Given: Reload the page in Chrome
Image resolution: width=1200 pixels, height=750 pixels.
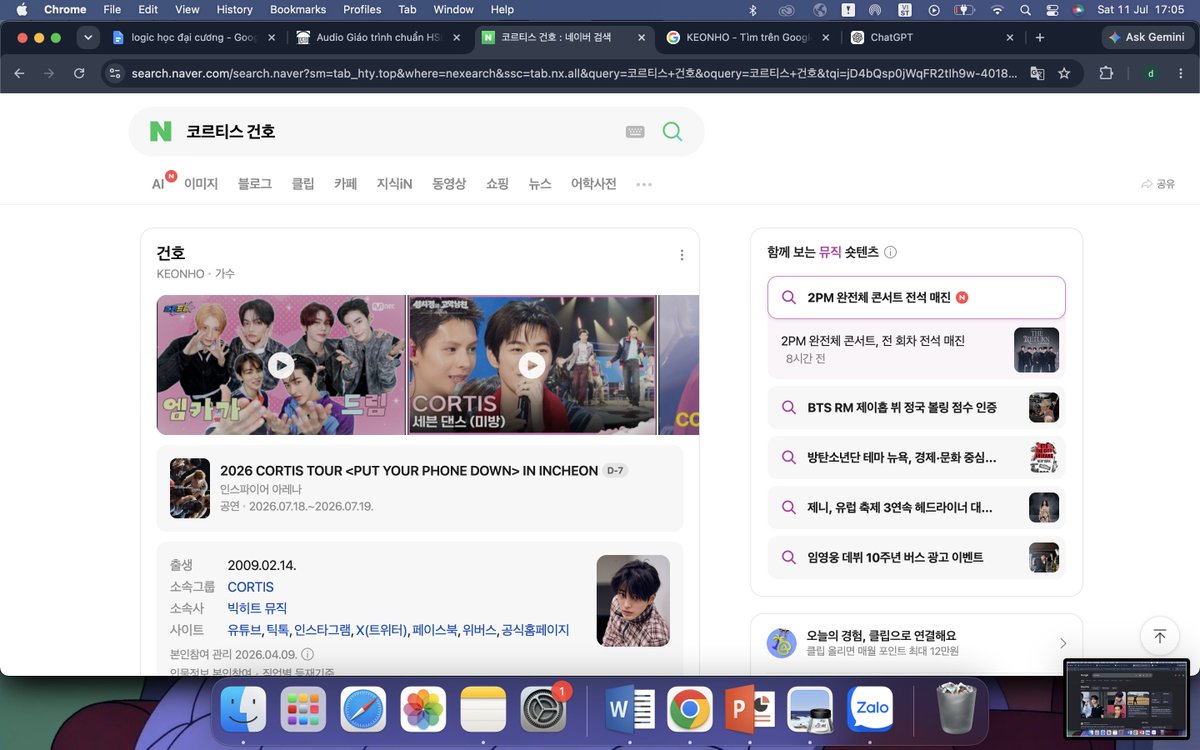Looking at the screenshot, I should (x=79, y=73).
